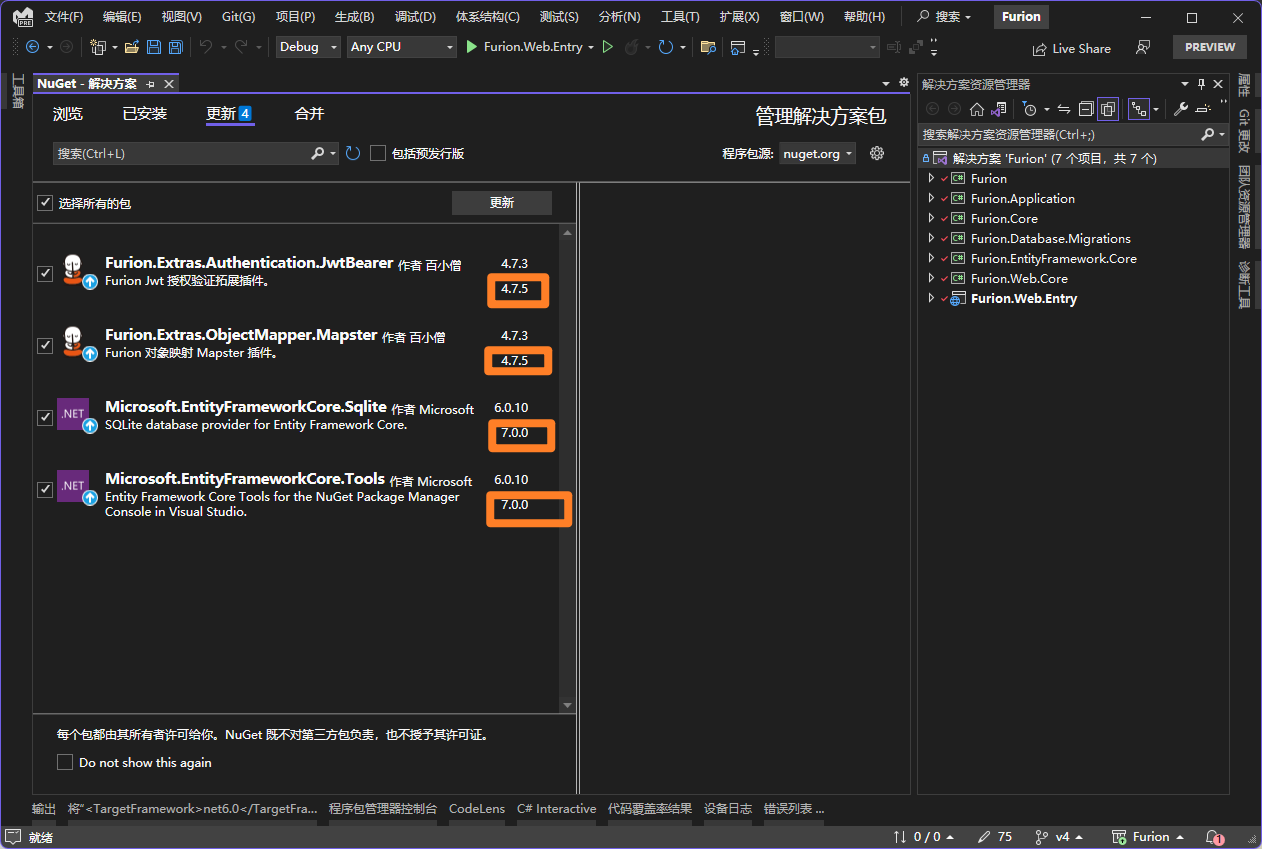
Task: Click package list scrollbar down arrow
Action: (x=568, y=705)
